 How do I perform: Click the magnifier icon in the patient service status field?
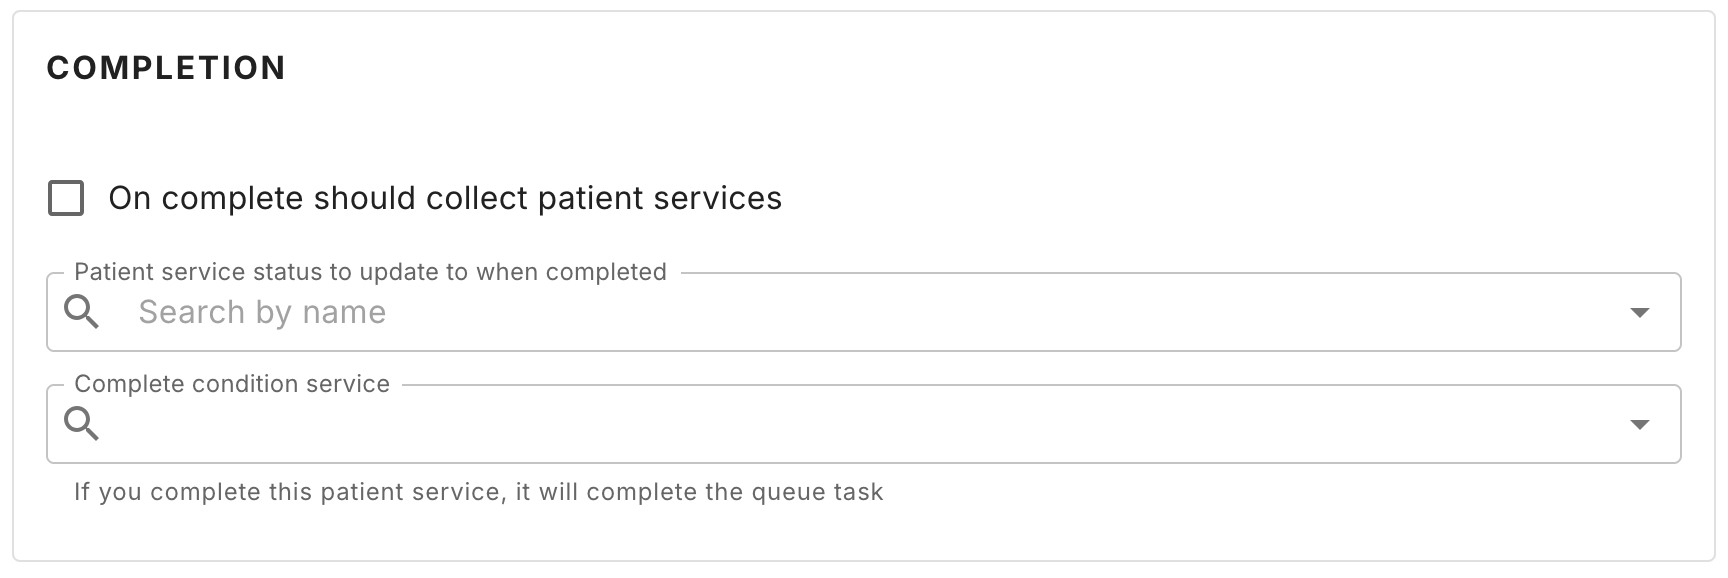pos(81,312)
